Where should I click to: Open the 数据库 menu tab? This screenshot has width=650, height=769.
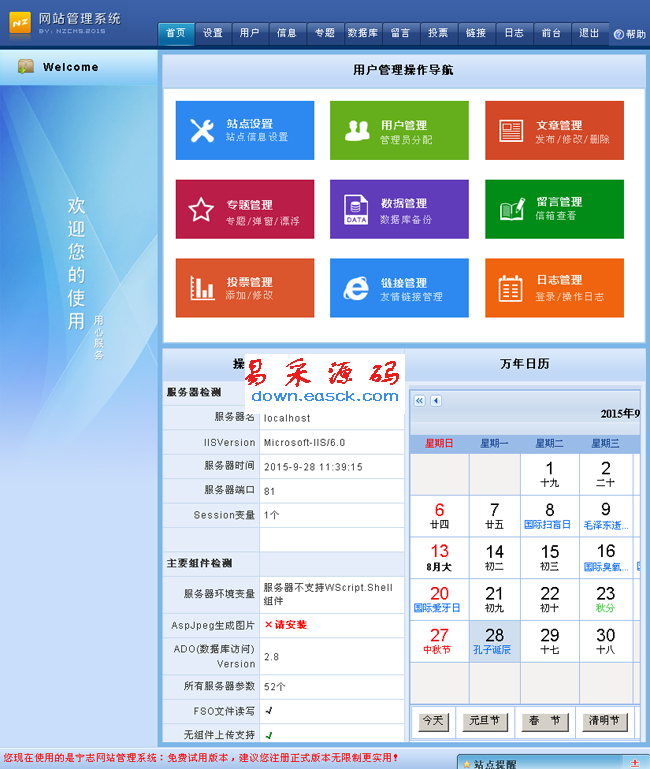[363, 33]
